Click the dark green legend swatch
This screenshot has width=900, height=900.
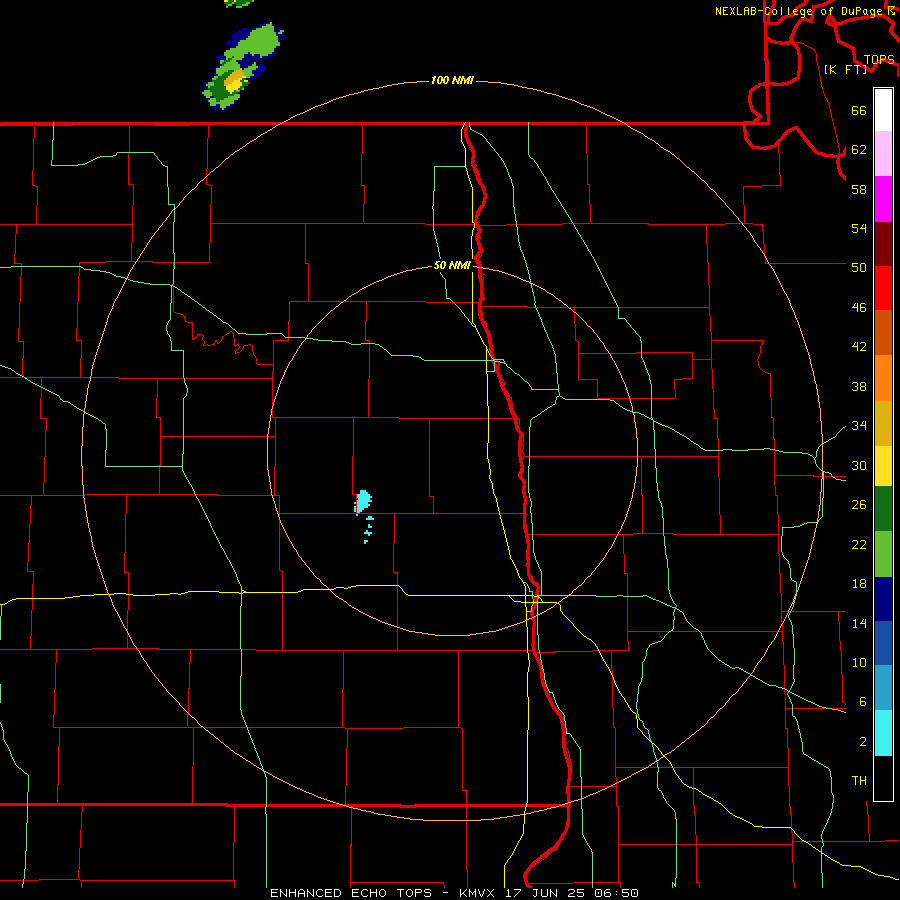pos(883,509)
